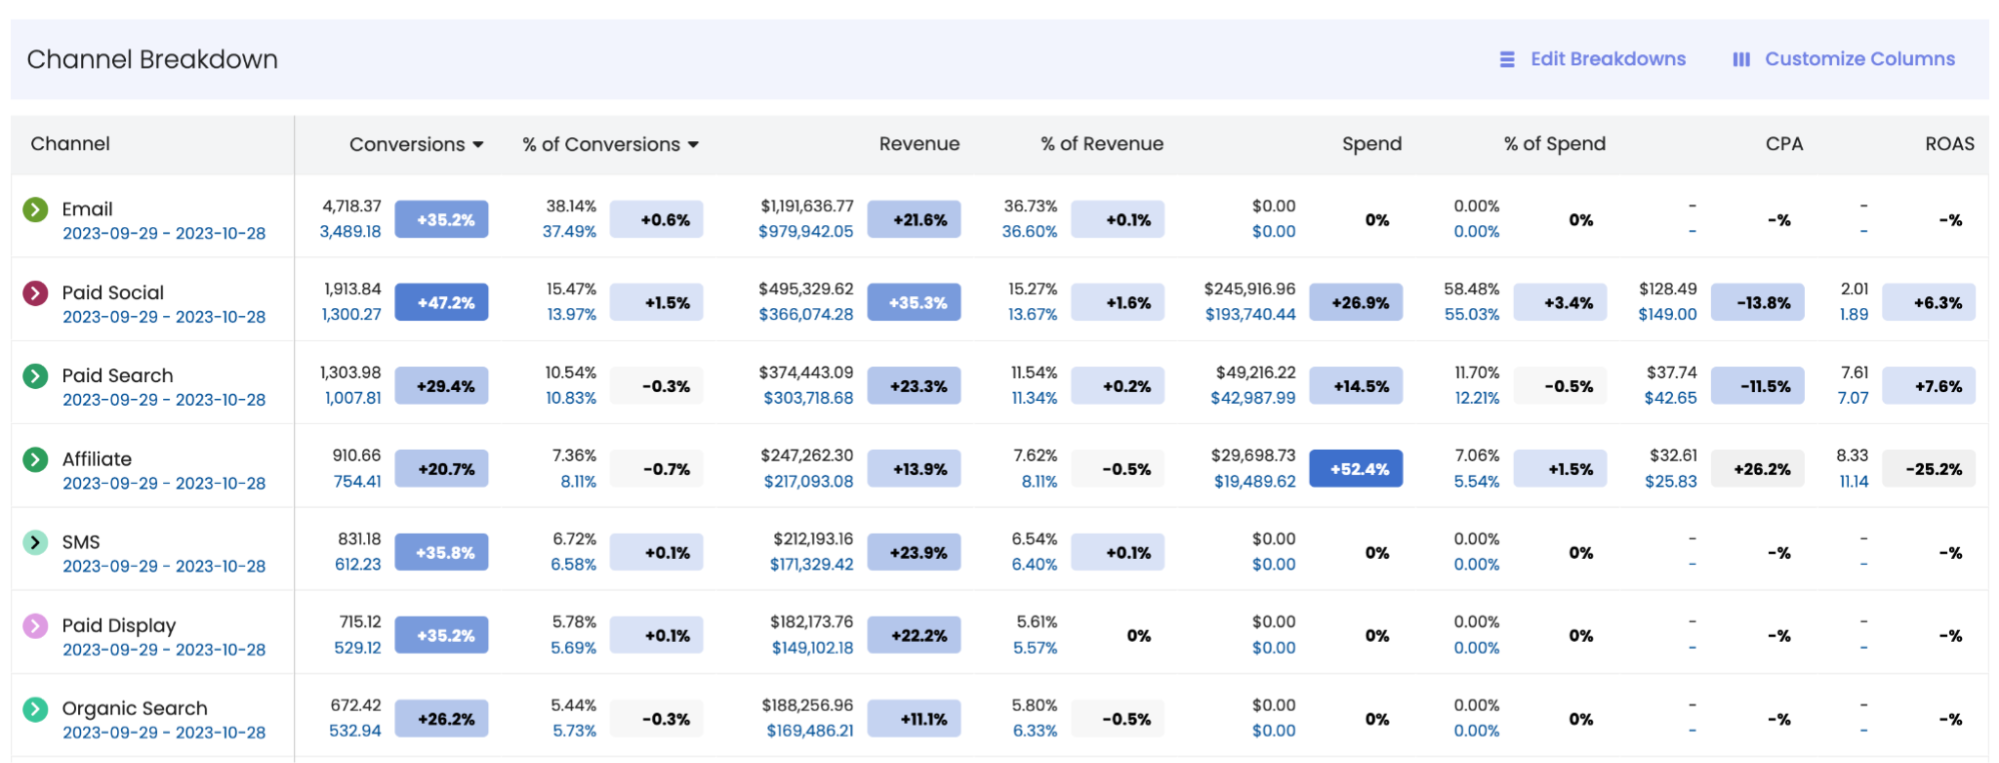Click Affiliate ROAS value 8.33
The width and height of the screenshot is (1999, 763).
[1852, 455]
